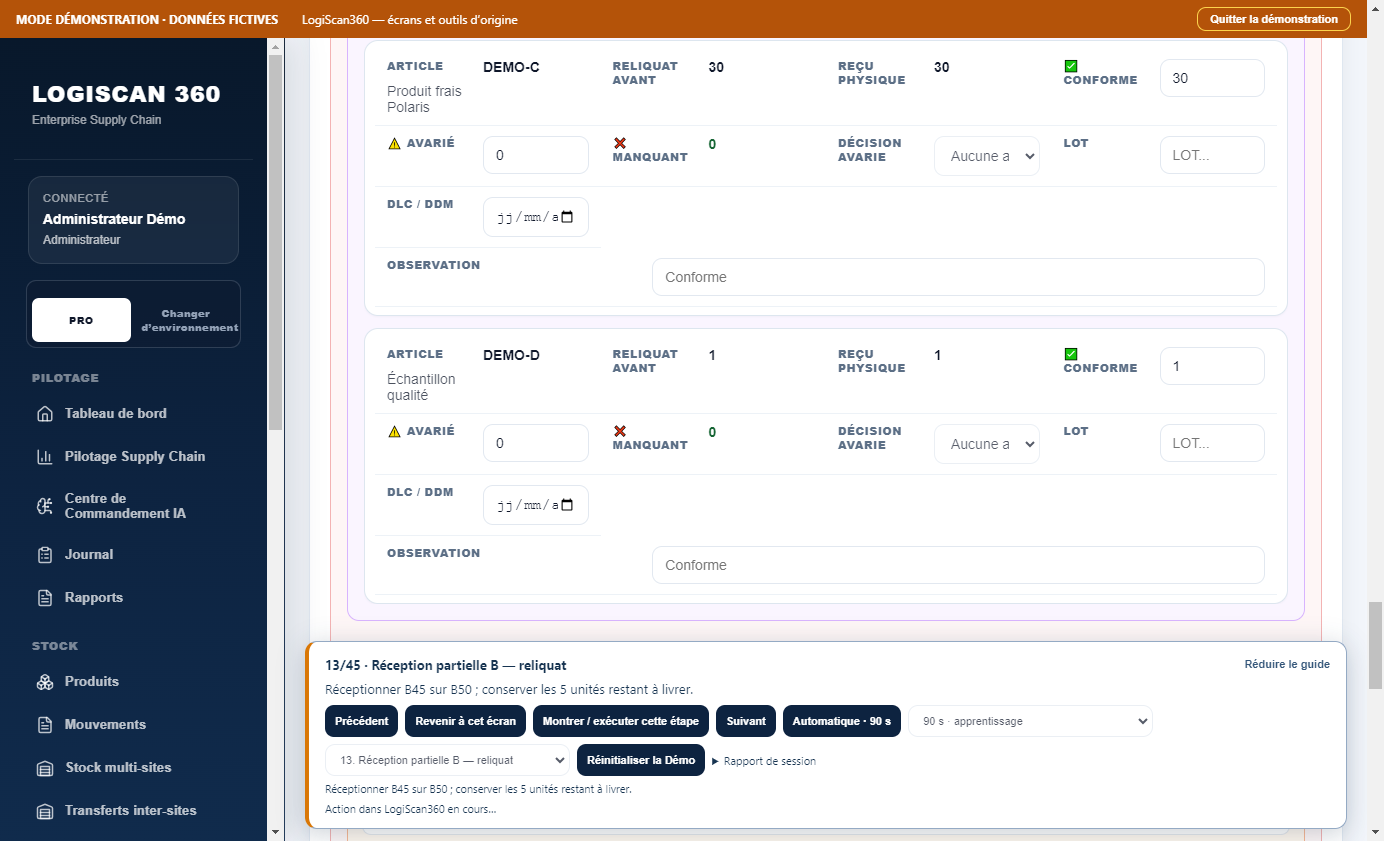
Task: Click Changer d'environnement
Action: click(x=189, y=320)
